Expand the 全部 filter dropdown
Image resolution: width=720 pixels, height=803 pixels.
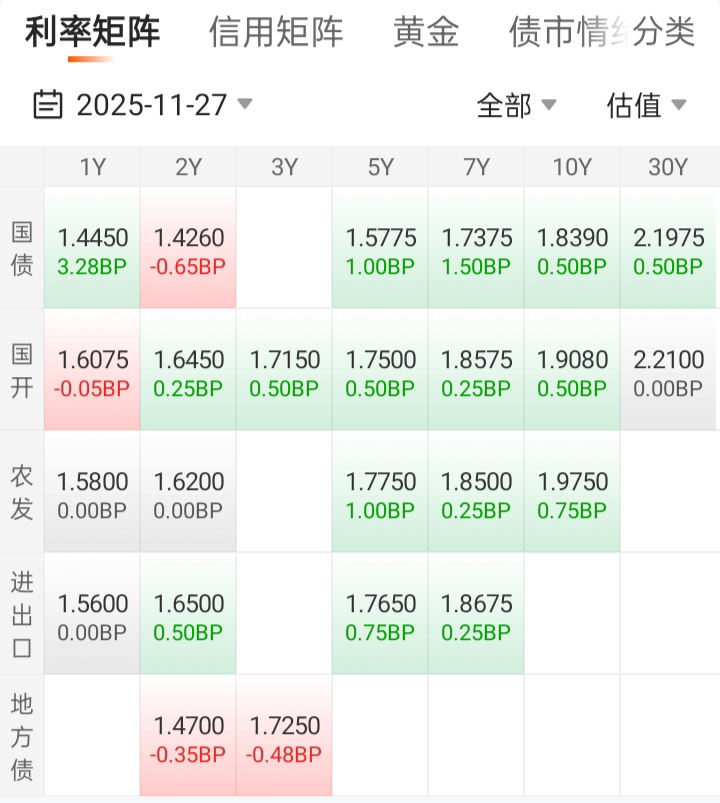(516, 104)
